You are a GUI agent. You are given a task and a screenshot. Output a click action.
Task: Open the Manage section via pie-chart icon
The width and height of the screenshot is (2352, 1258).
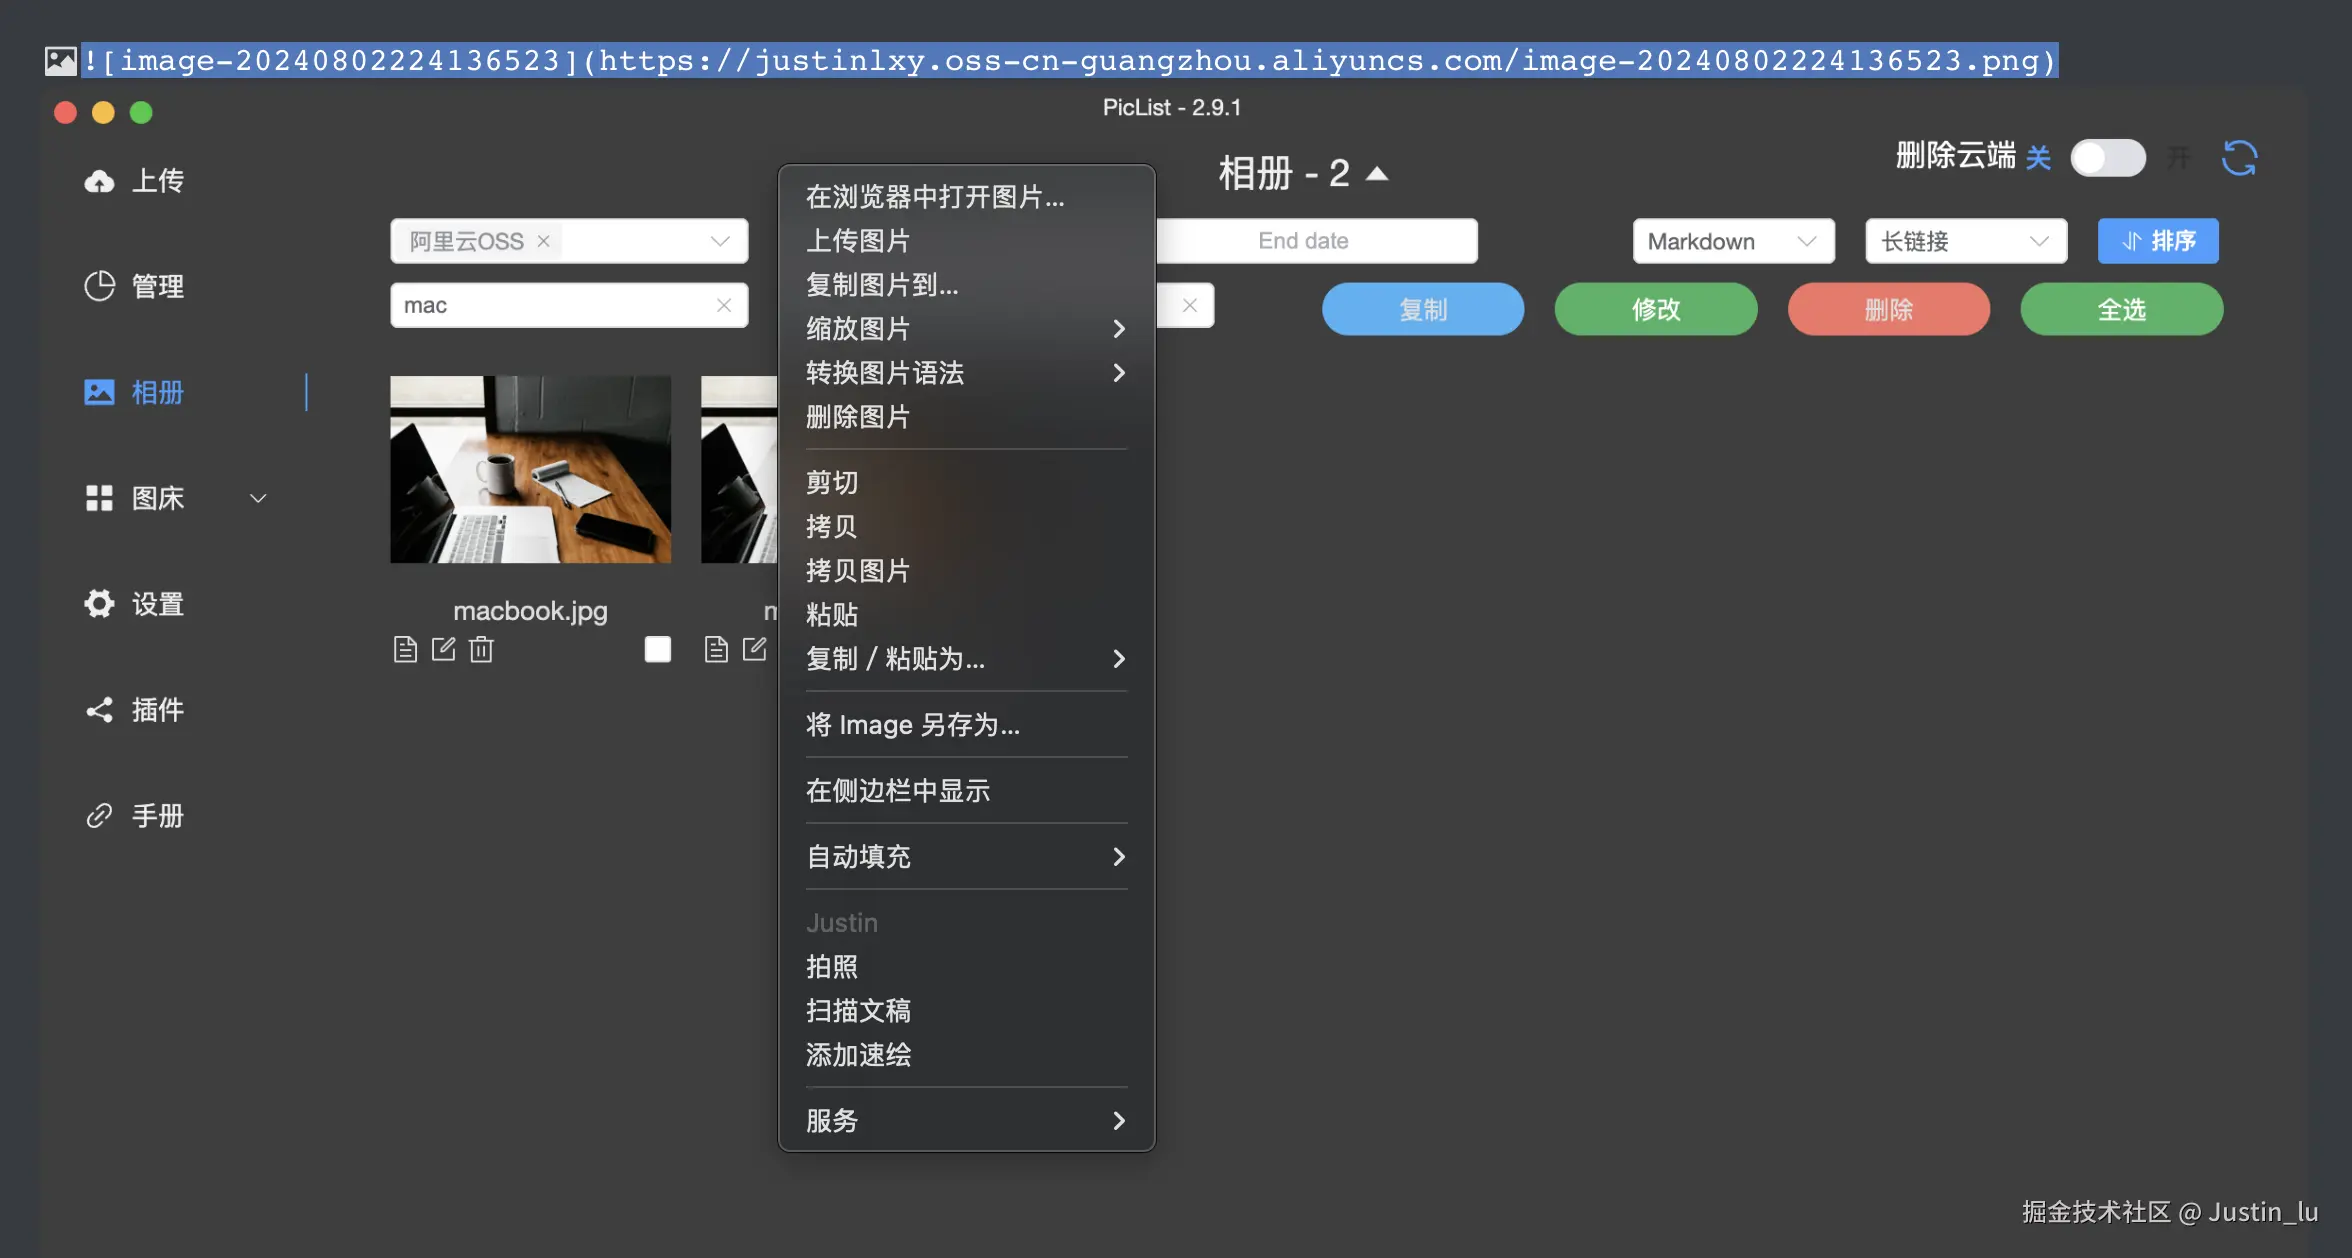[x=99, y=286]
